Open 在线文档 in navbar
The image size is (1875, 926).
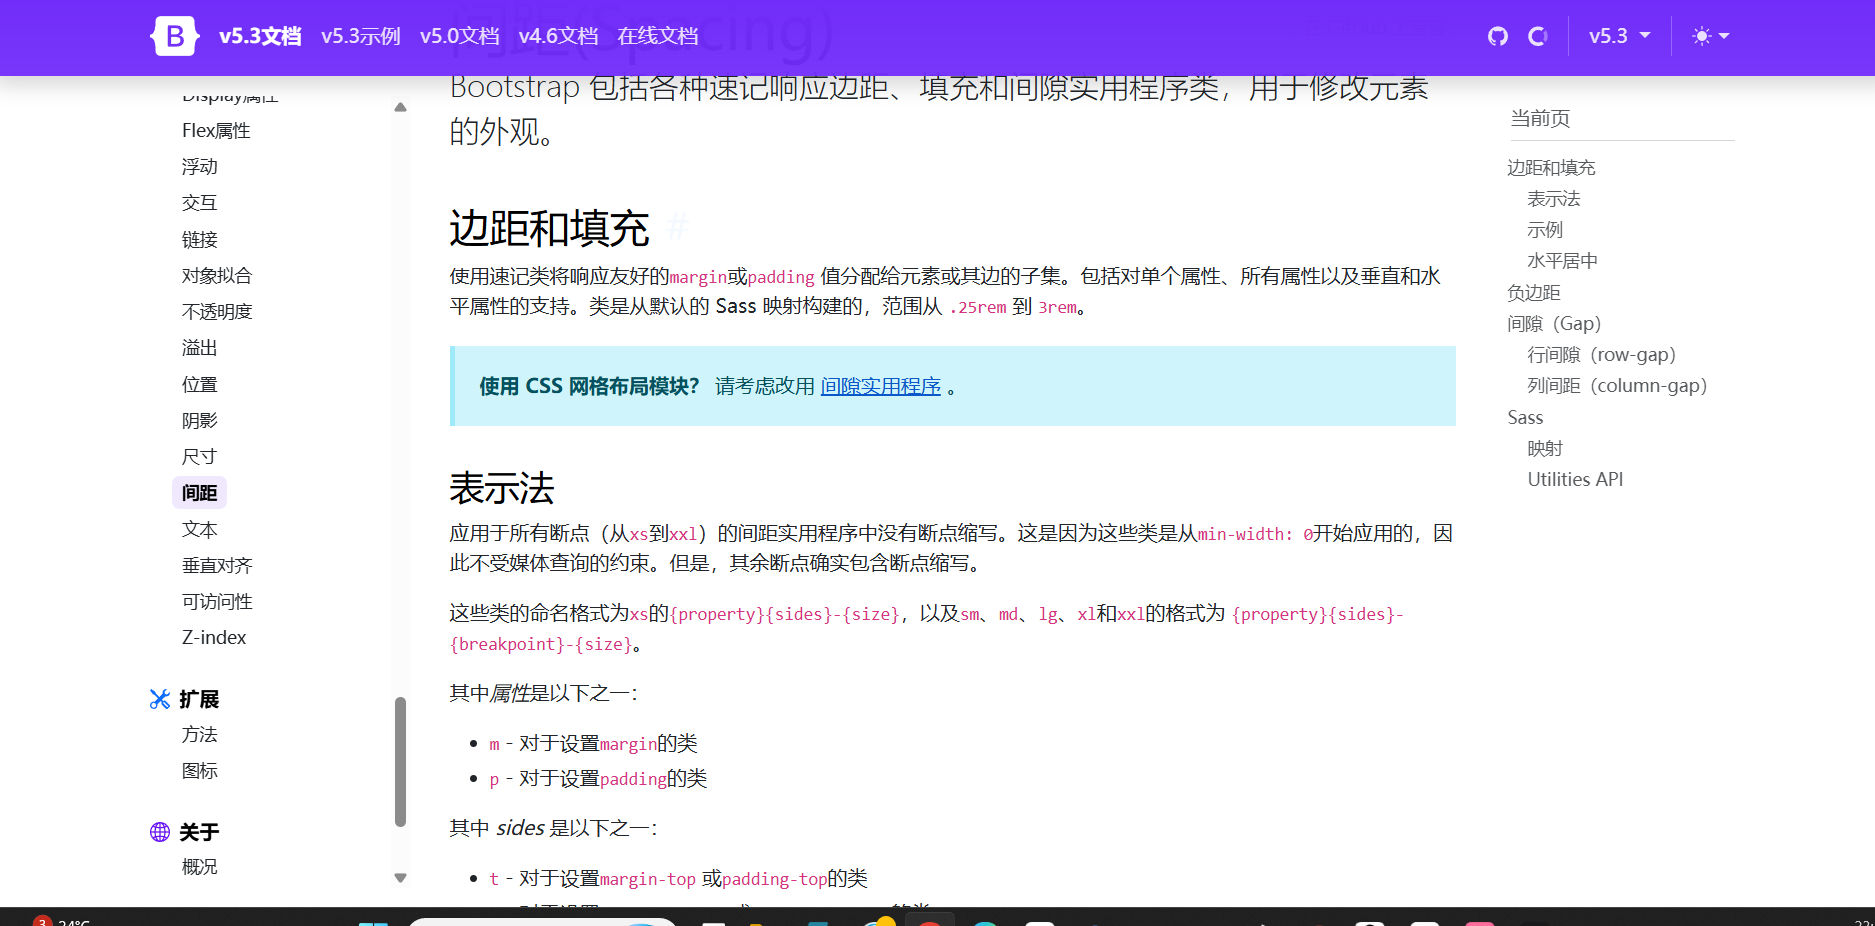[658, 36]
